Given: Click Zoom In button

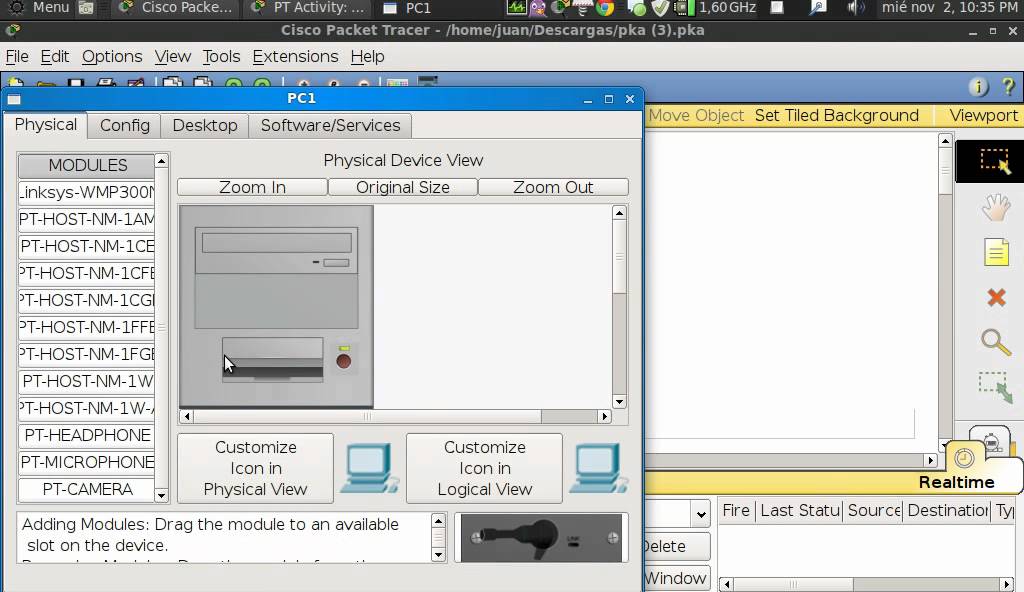Looking at the screenshot, I should 252,187.
